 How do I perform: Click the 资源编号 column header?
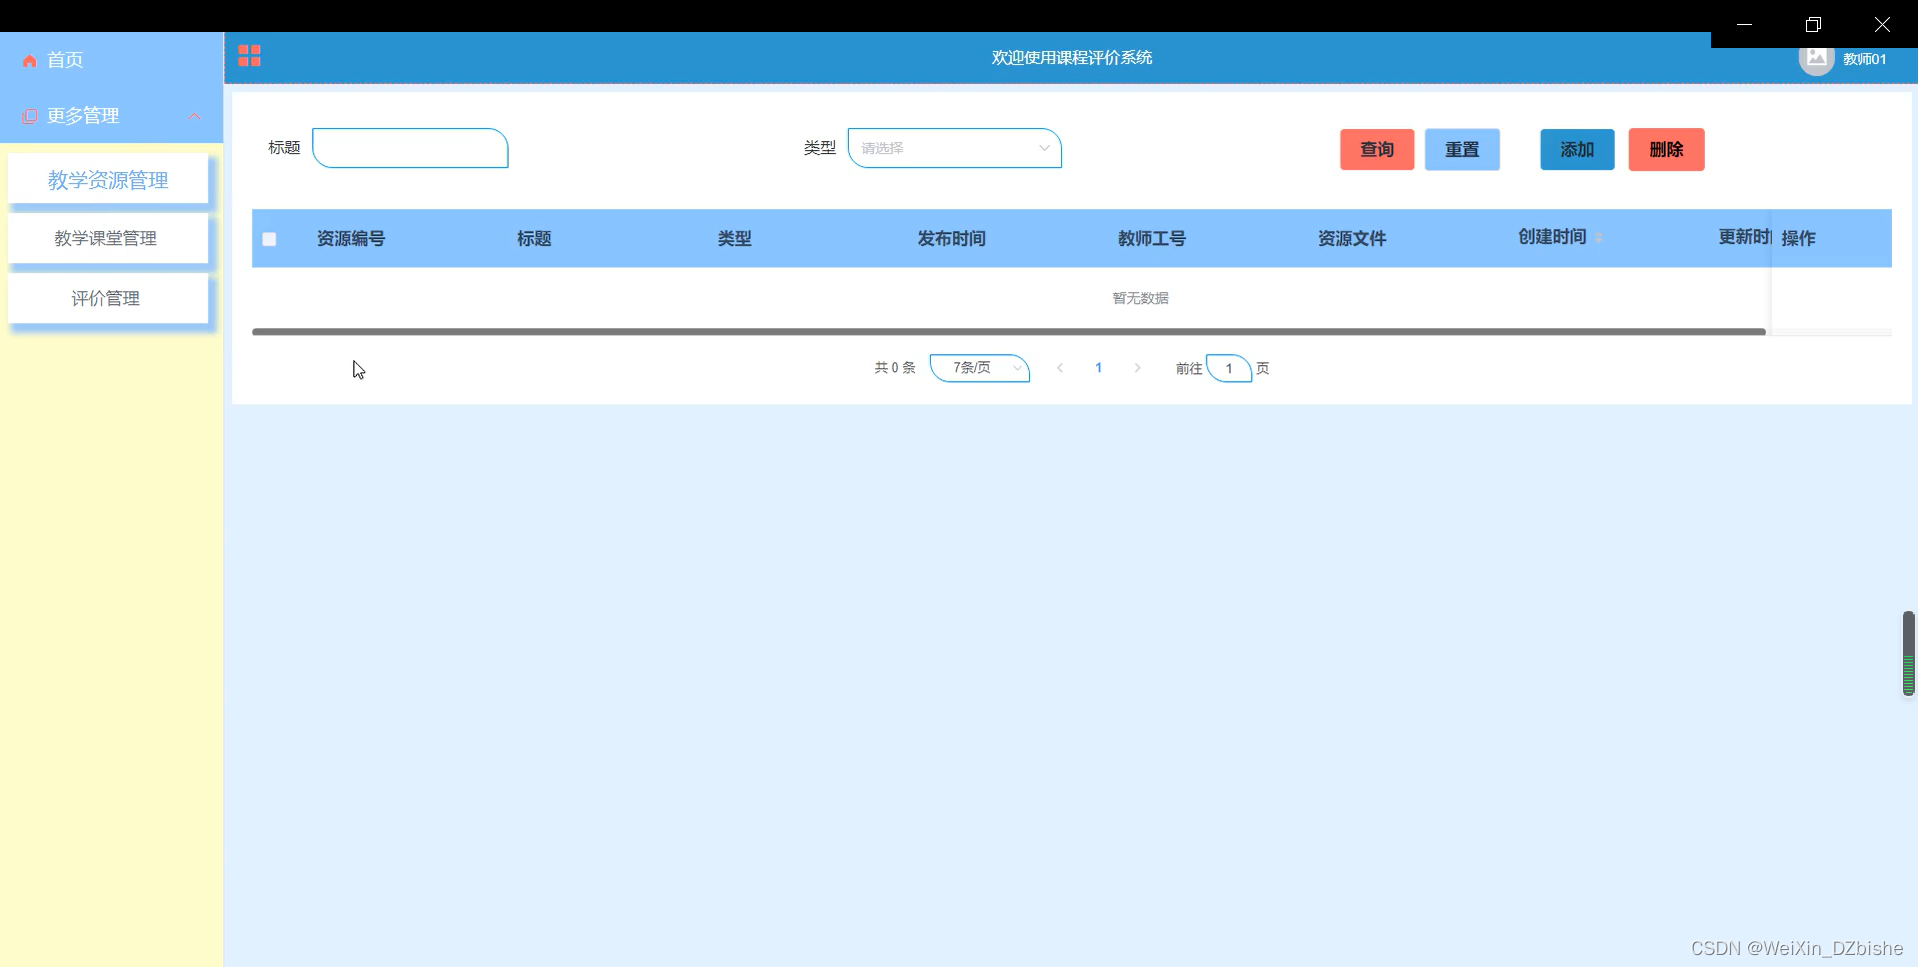(351, 239)
